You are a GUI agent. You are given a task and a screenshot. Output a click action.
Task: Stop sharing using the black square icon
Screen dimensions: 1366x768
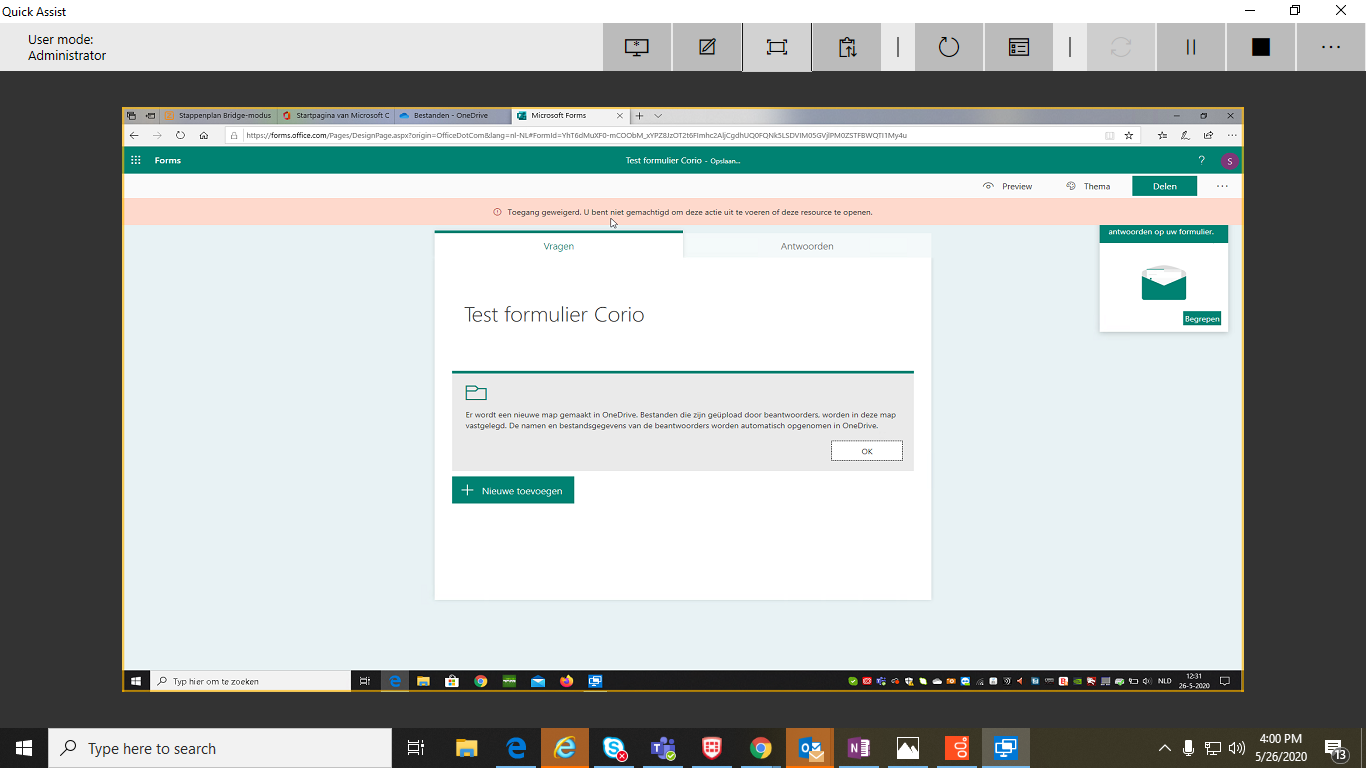click(x=1260, y=46)
